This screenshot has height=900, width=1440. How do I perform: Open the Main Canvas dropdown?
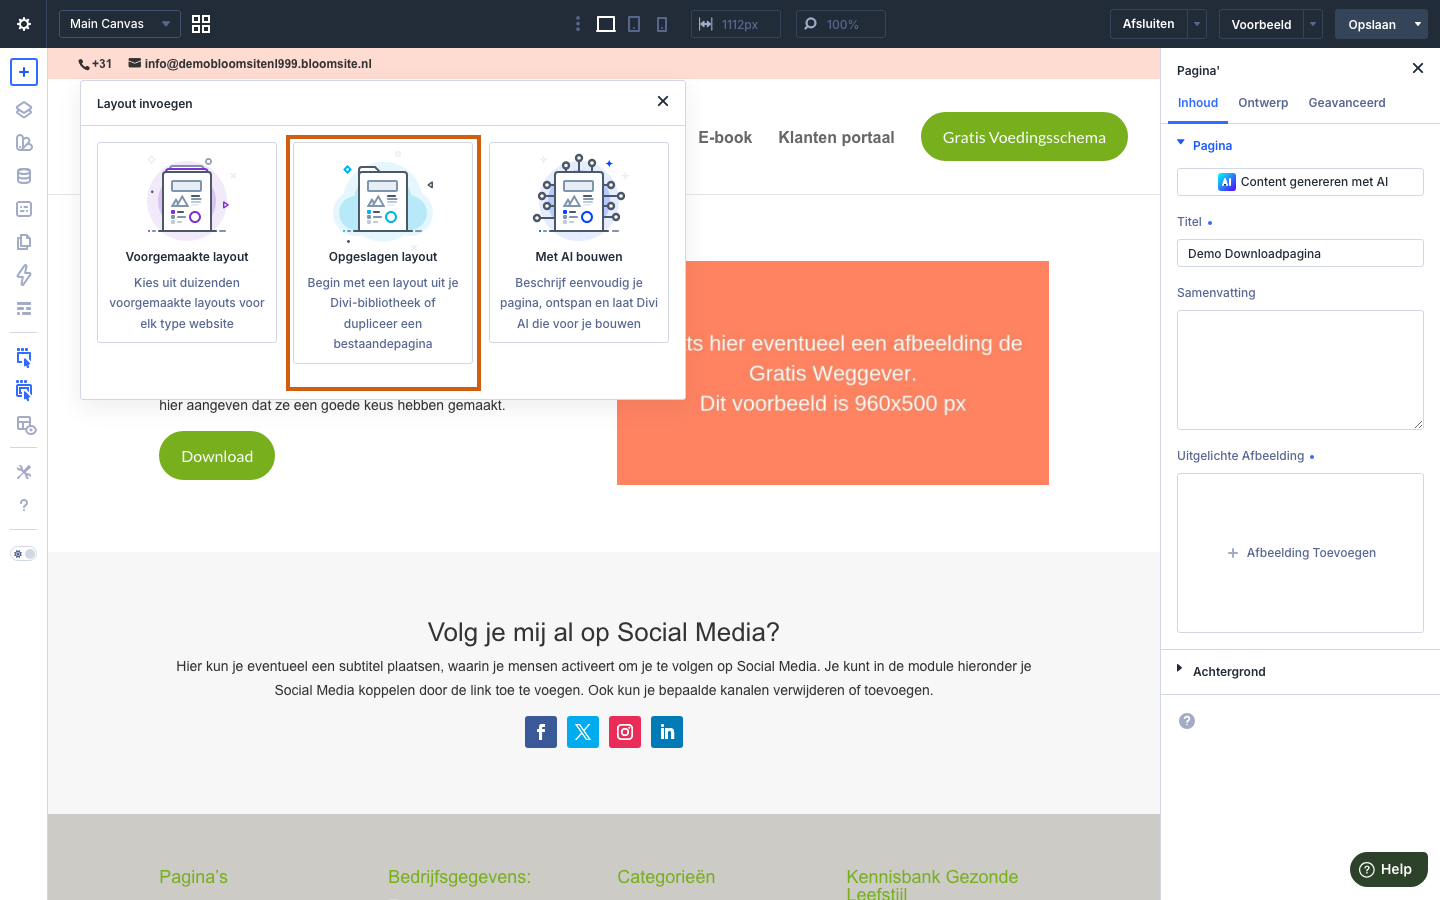pos(120,24)
